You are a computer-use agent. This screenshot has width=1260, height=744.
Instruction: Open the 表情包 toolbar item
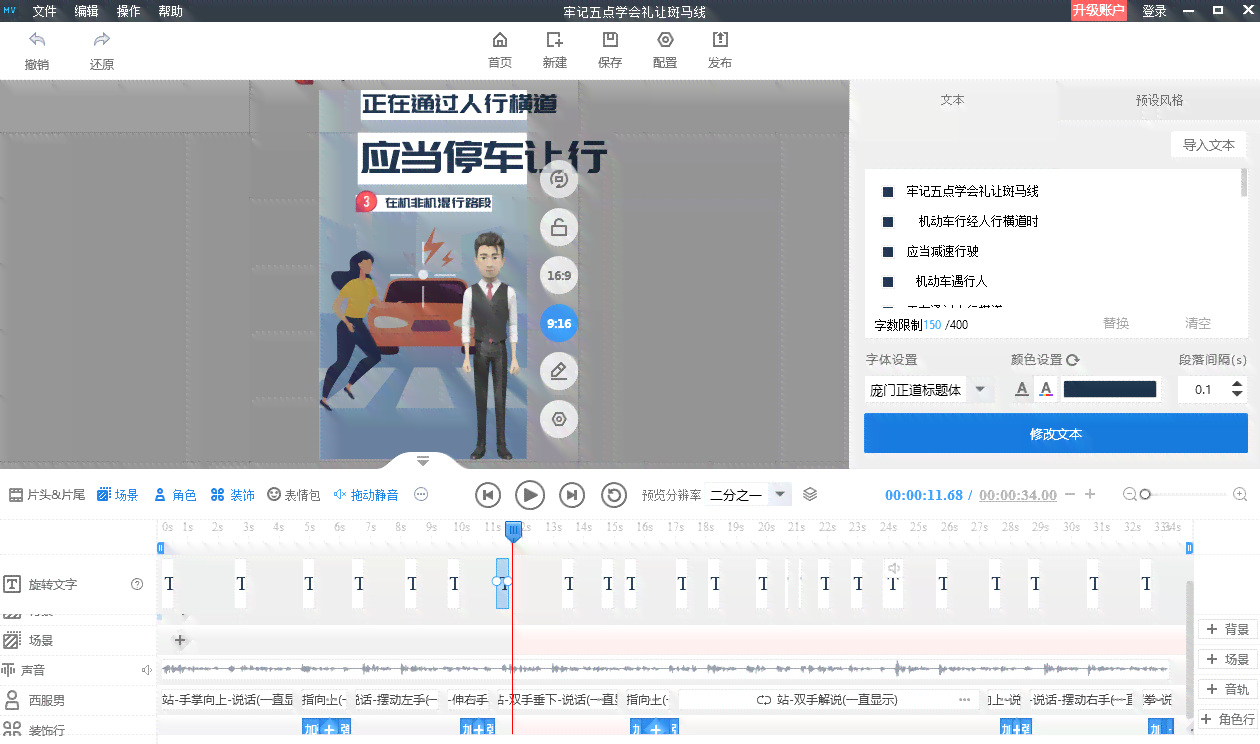point(294,495)
